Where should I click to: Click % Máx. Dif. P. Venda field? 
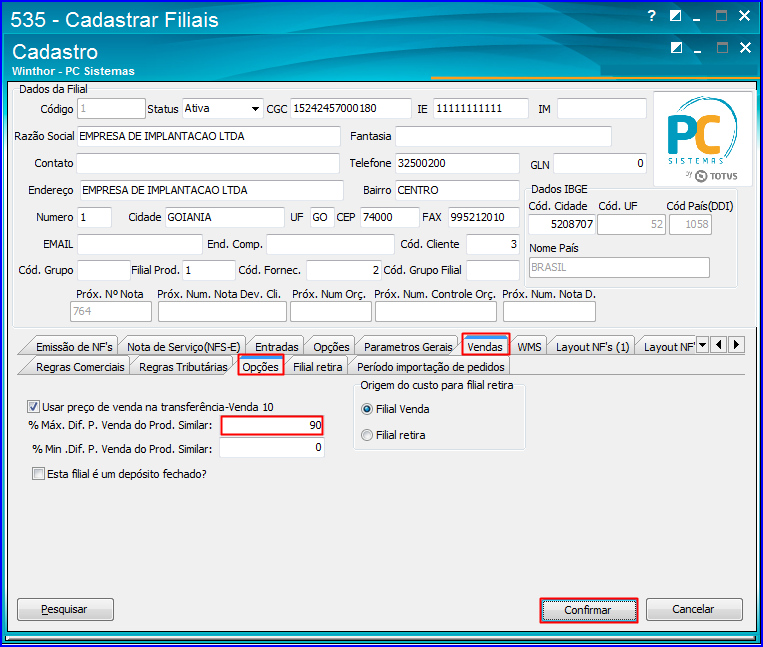click(272, 426)
